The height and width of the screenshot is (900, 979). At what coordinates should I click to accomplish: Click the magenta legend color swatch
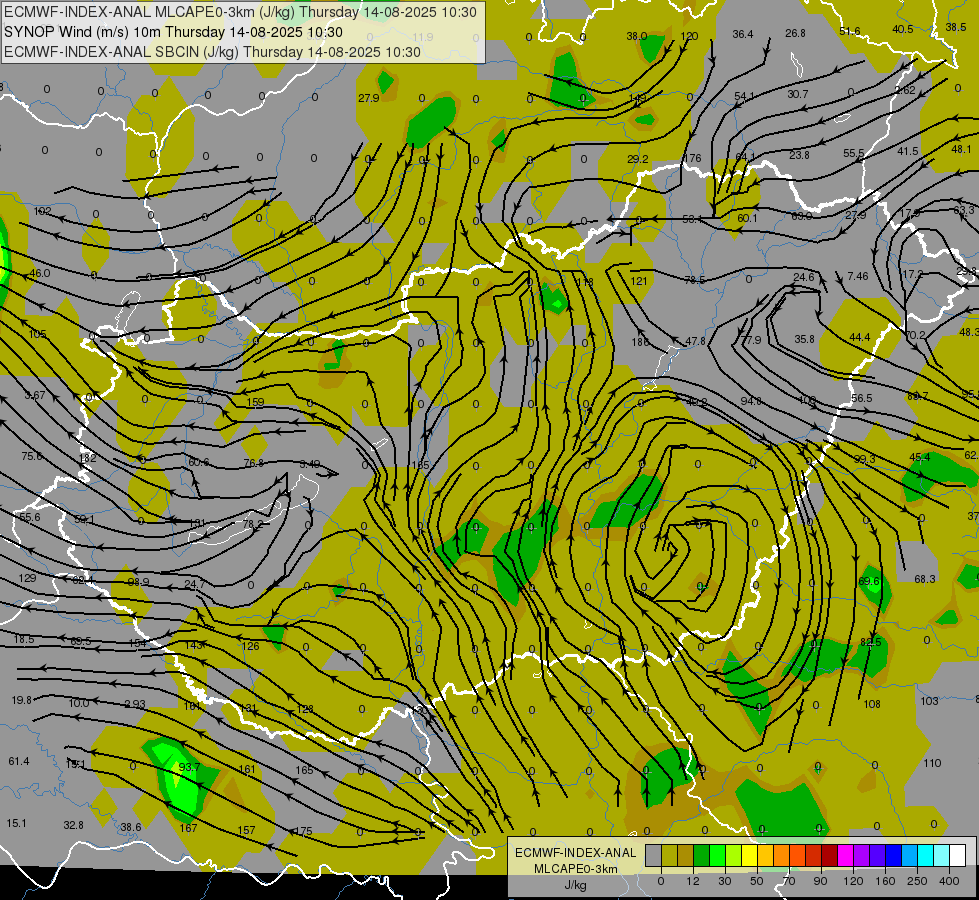click(x=845, y=855)
